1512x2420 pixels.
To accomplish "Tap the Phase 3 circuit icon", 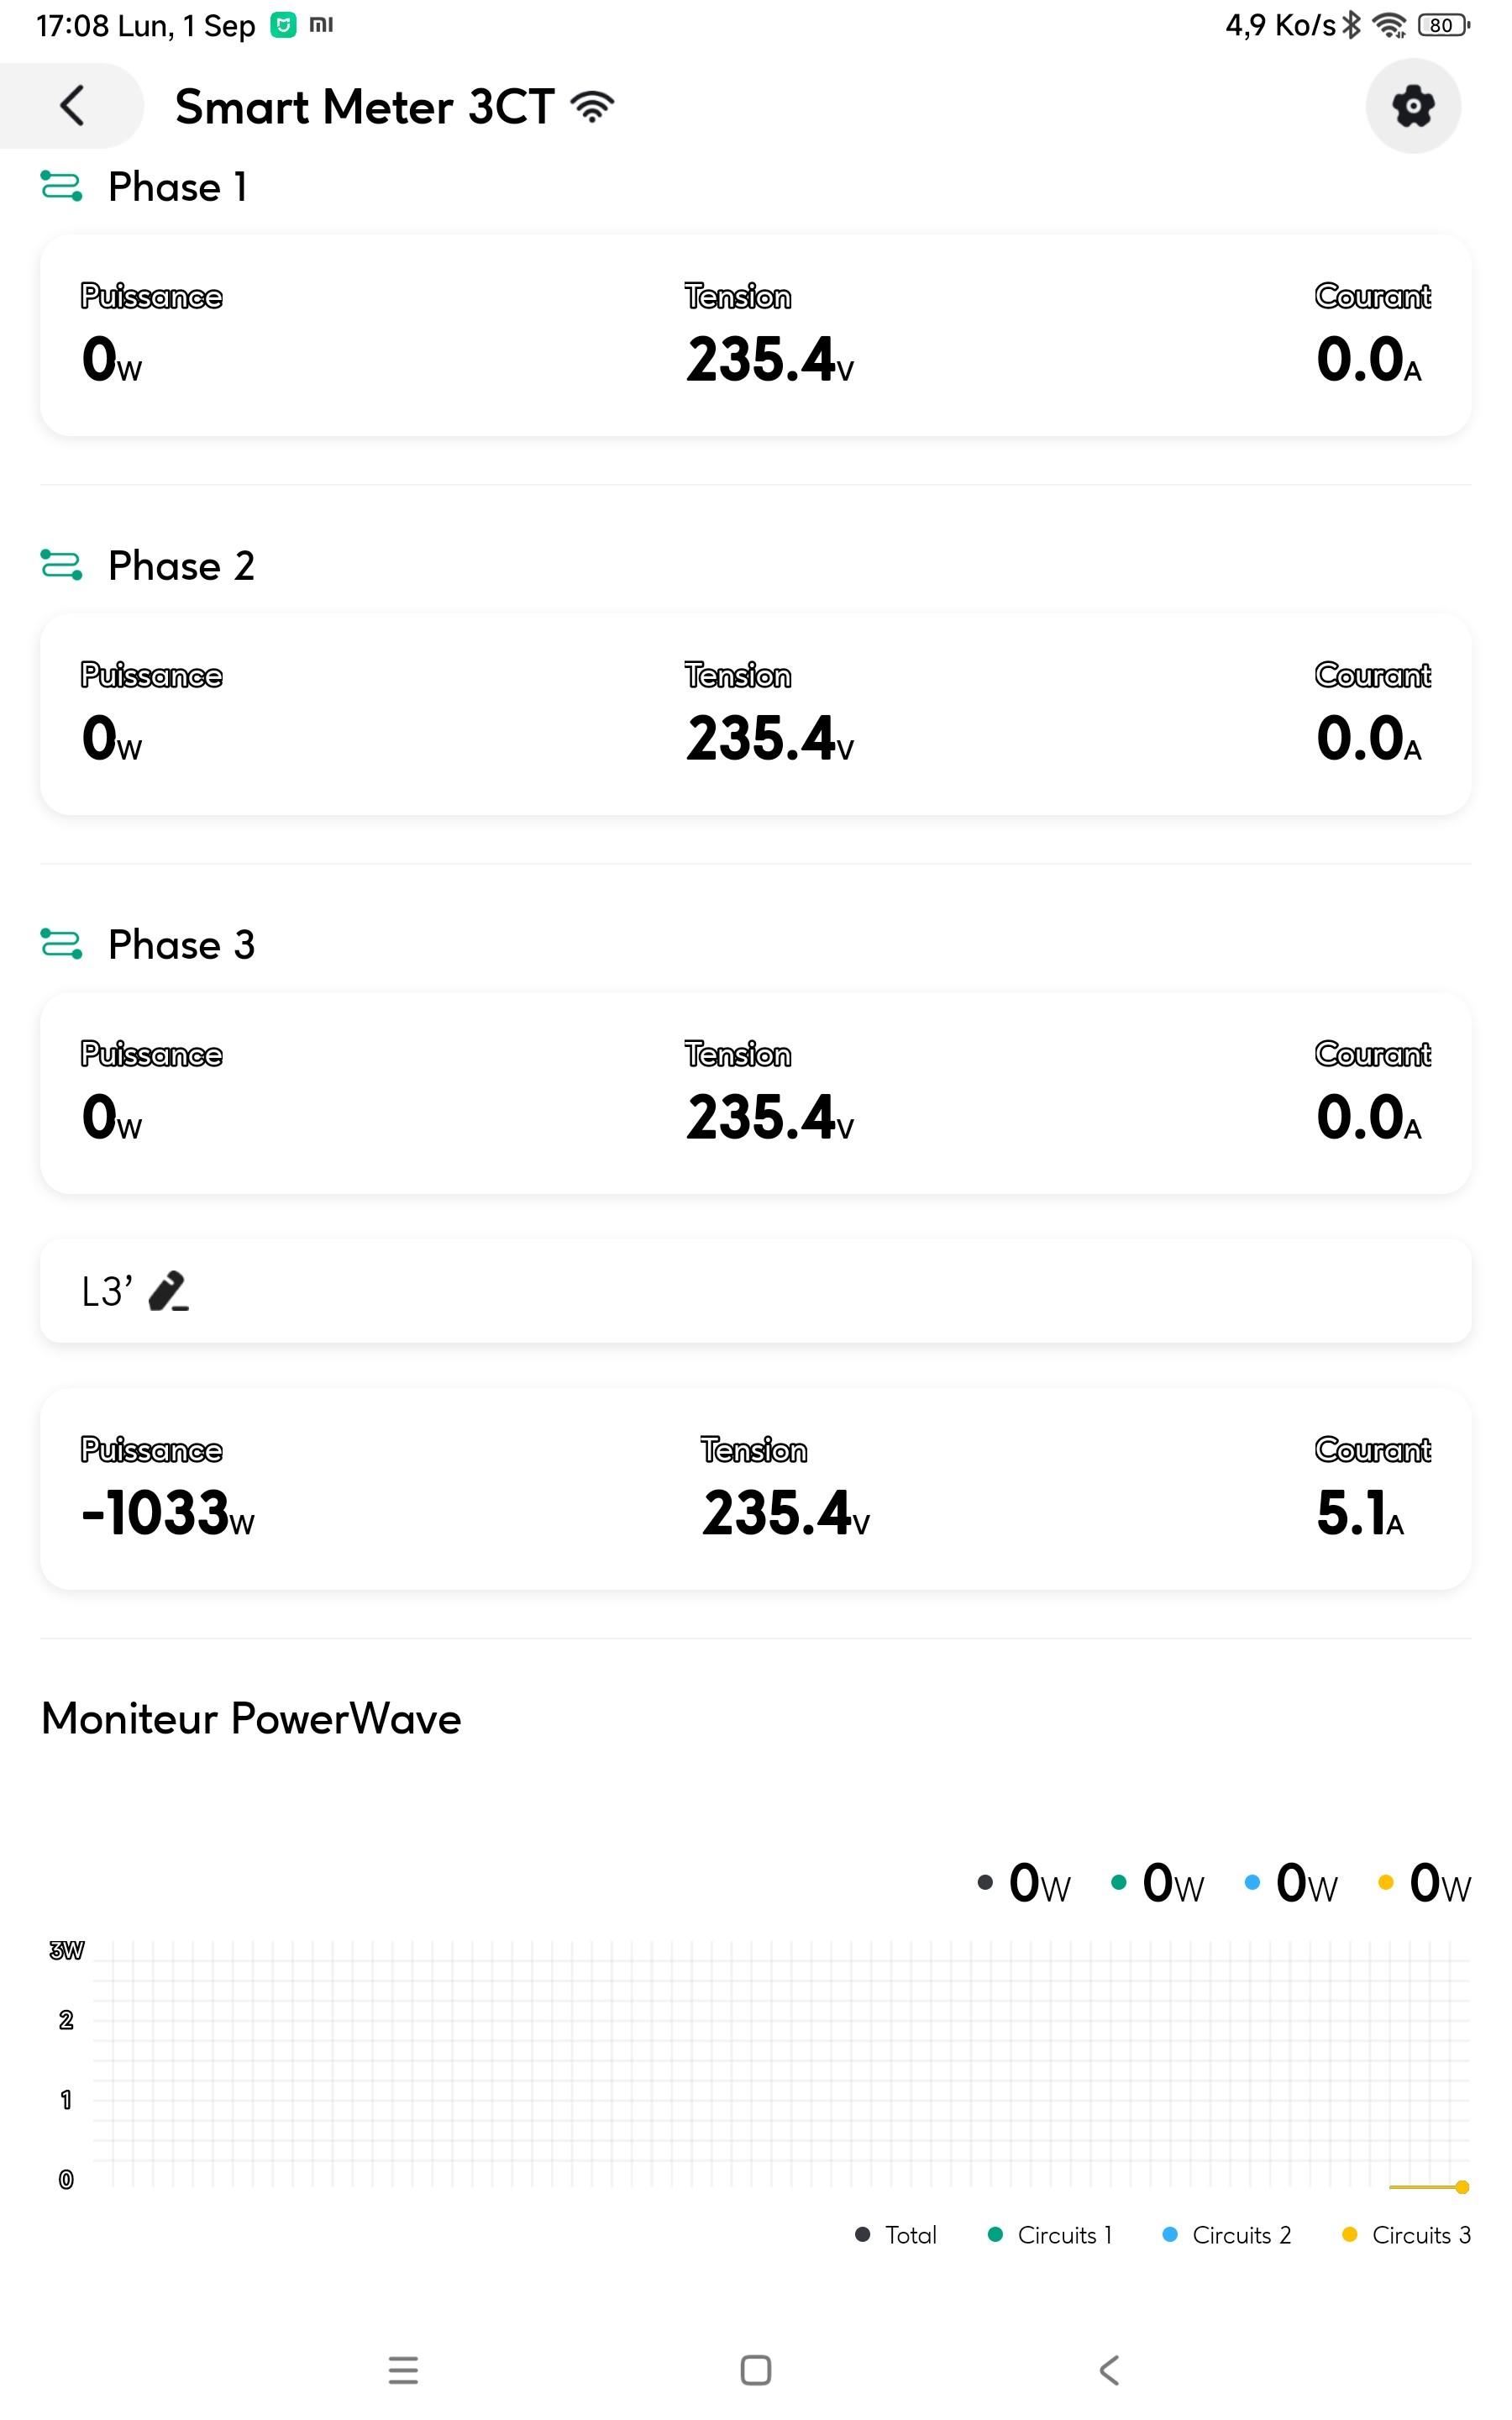I will [x=61, y=944].
